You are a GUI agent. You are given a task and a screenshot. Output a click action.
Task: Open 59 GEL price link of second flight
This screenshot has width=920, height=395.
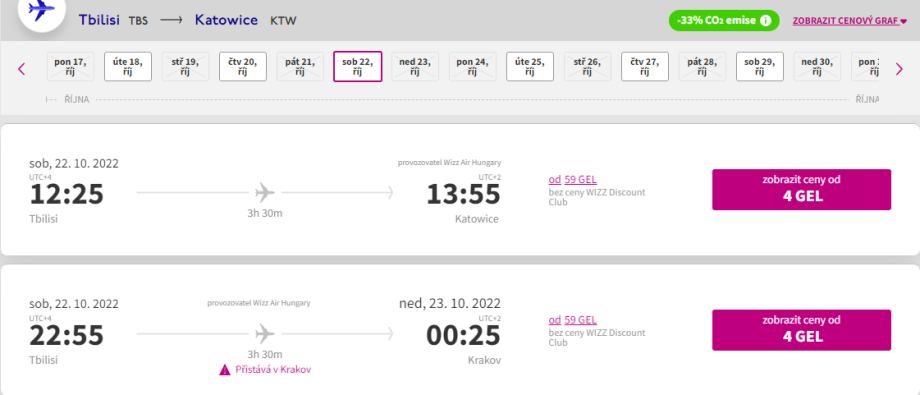pos(580,320)
